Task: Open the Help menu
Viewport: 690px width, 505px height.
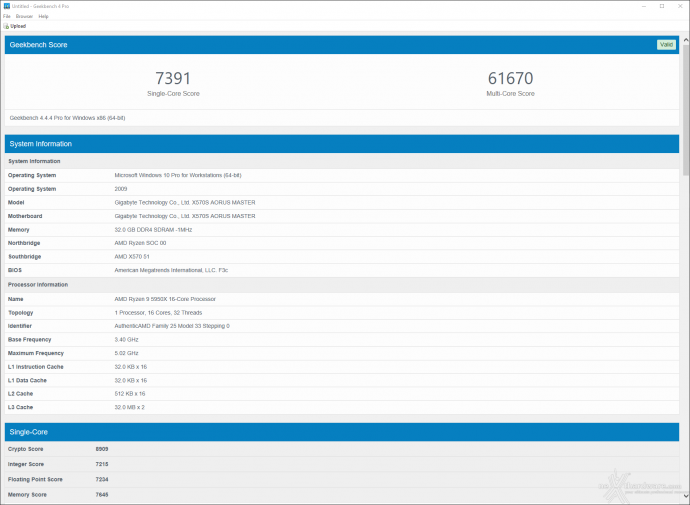Action: [43, 16]
